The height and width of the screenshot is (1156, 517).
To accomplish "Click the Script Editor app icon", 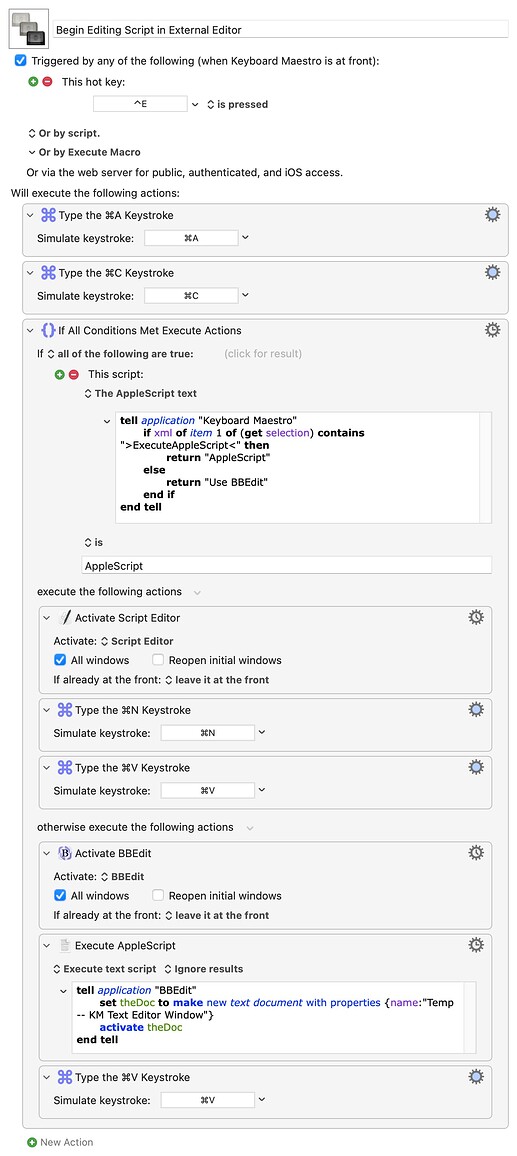I will [65, 618].
